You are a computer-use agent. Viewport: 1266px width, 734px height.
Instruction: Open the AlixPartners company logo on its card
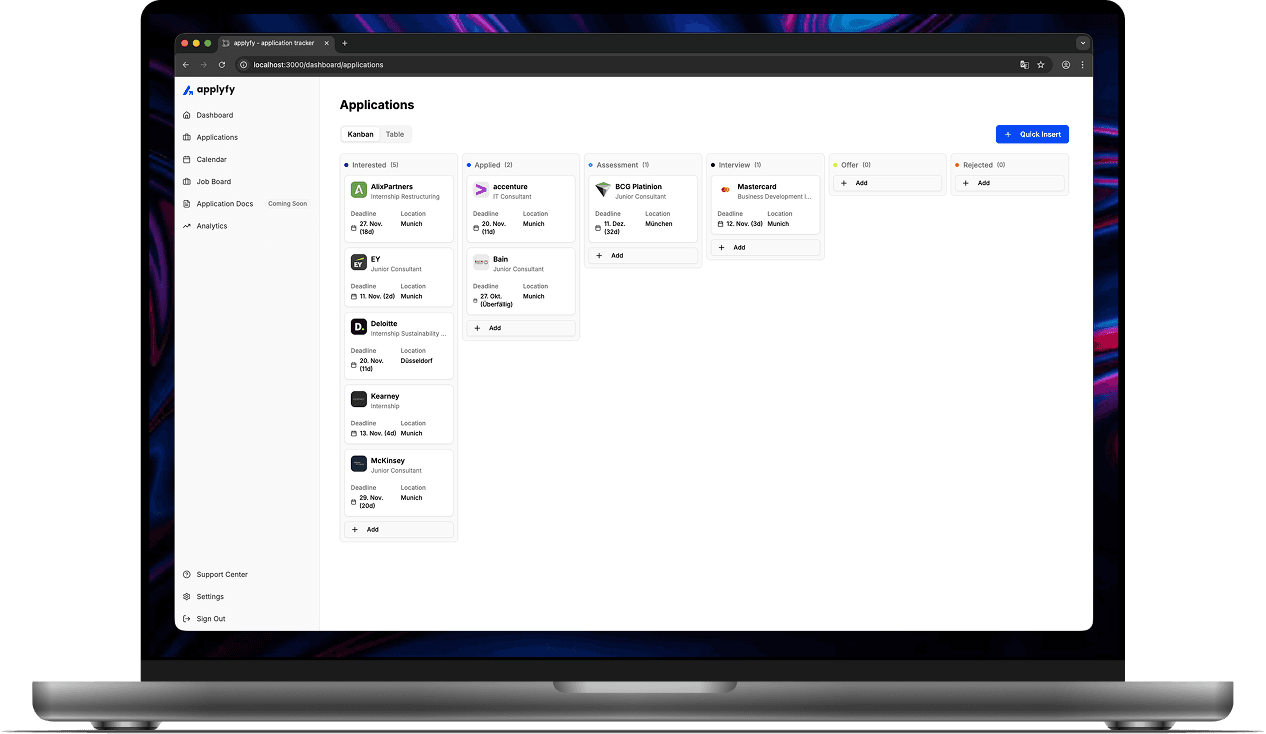359,189
